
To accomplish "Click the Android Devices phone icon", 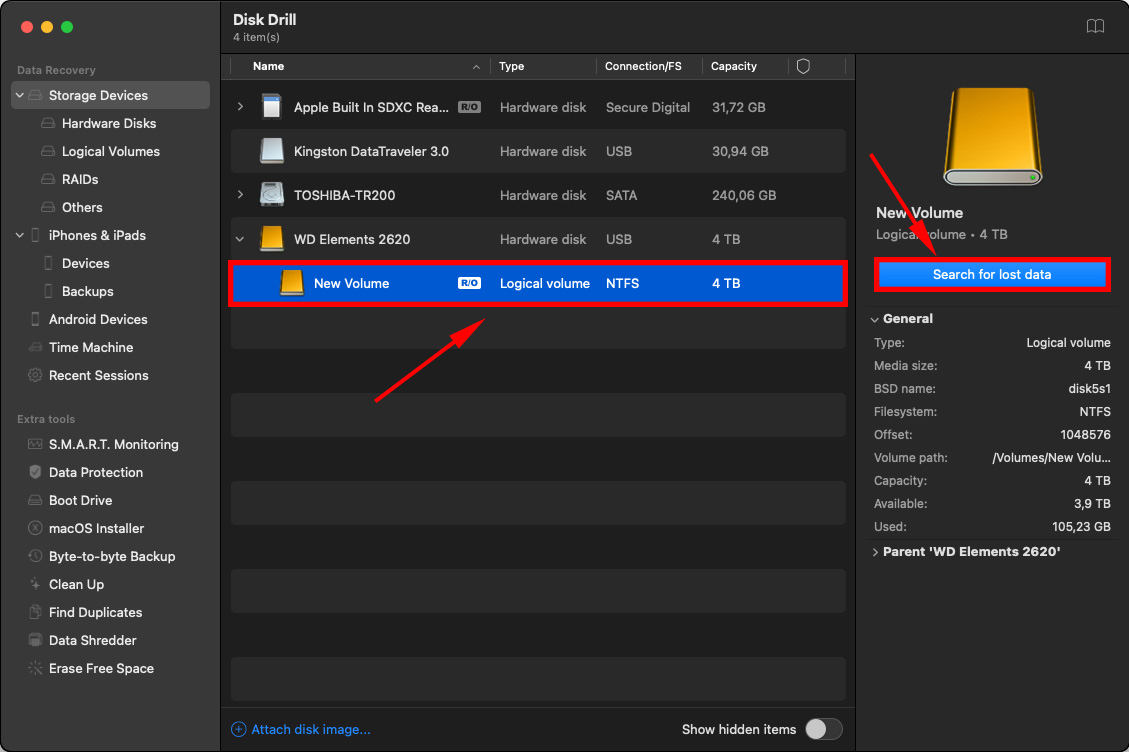I will point(35,319).
